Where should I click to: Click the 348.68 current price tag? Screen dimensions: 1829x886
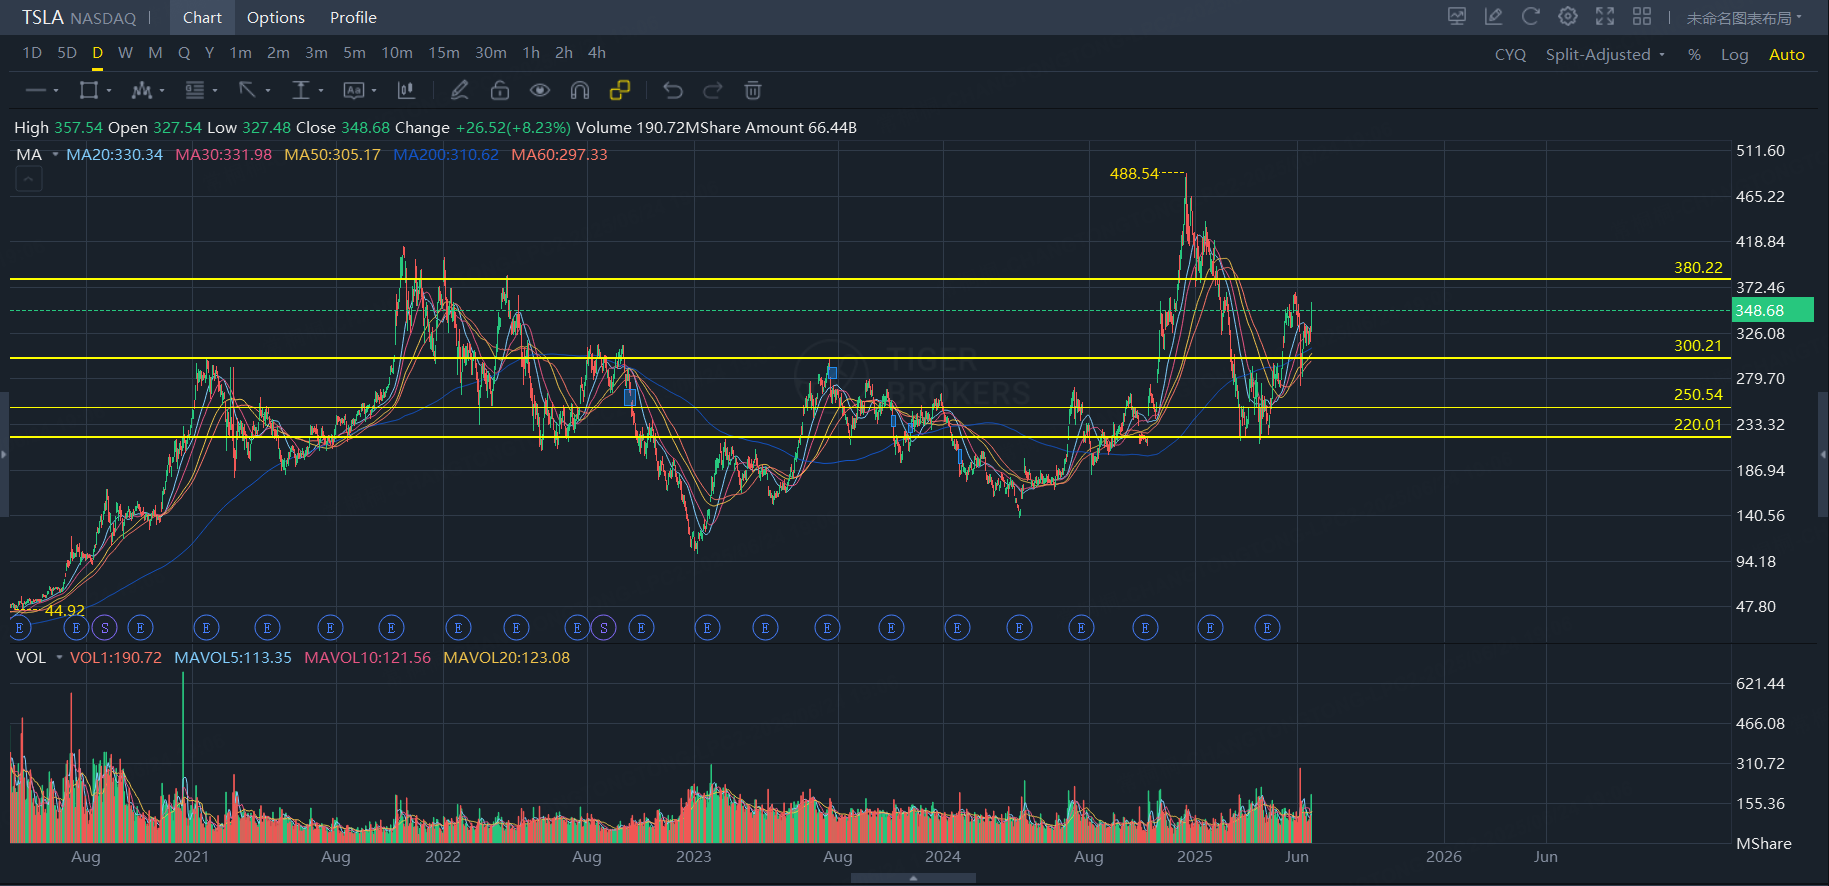point(1772,311)
